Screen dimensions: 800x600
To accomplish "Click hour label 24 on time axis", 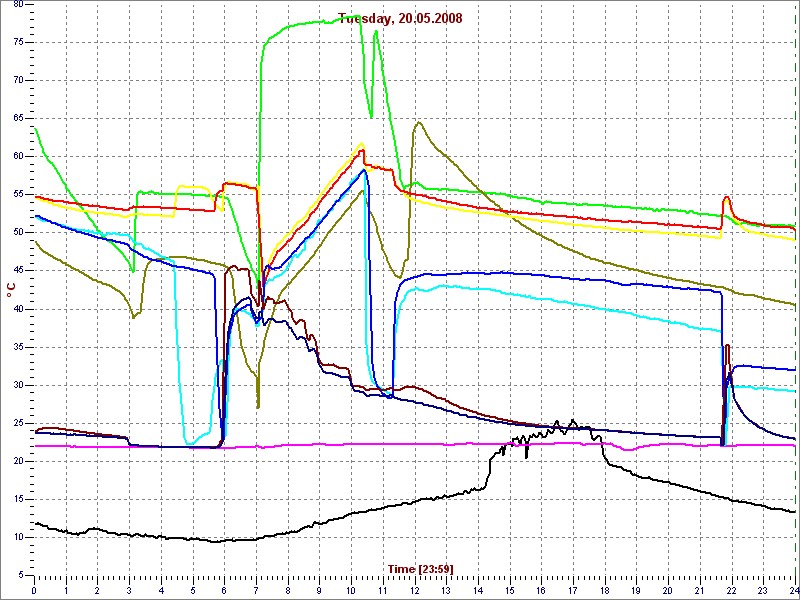I will (x=793, y=591).
